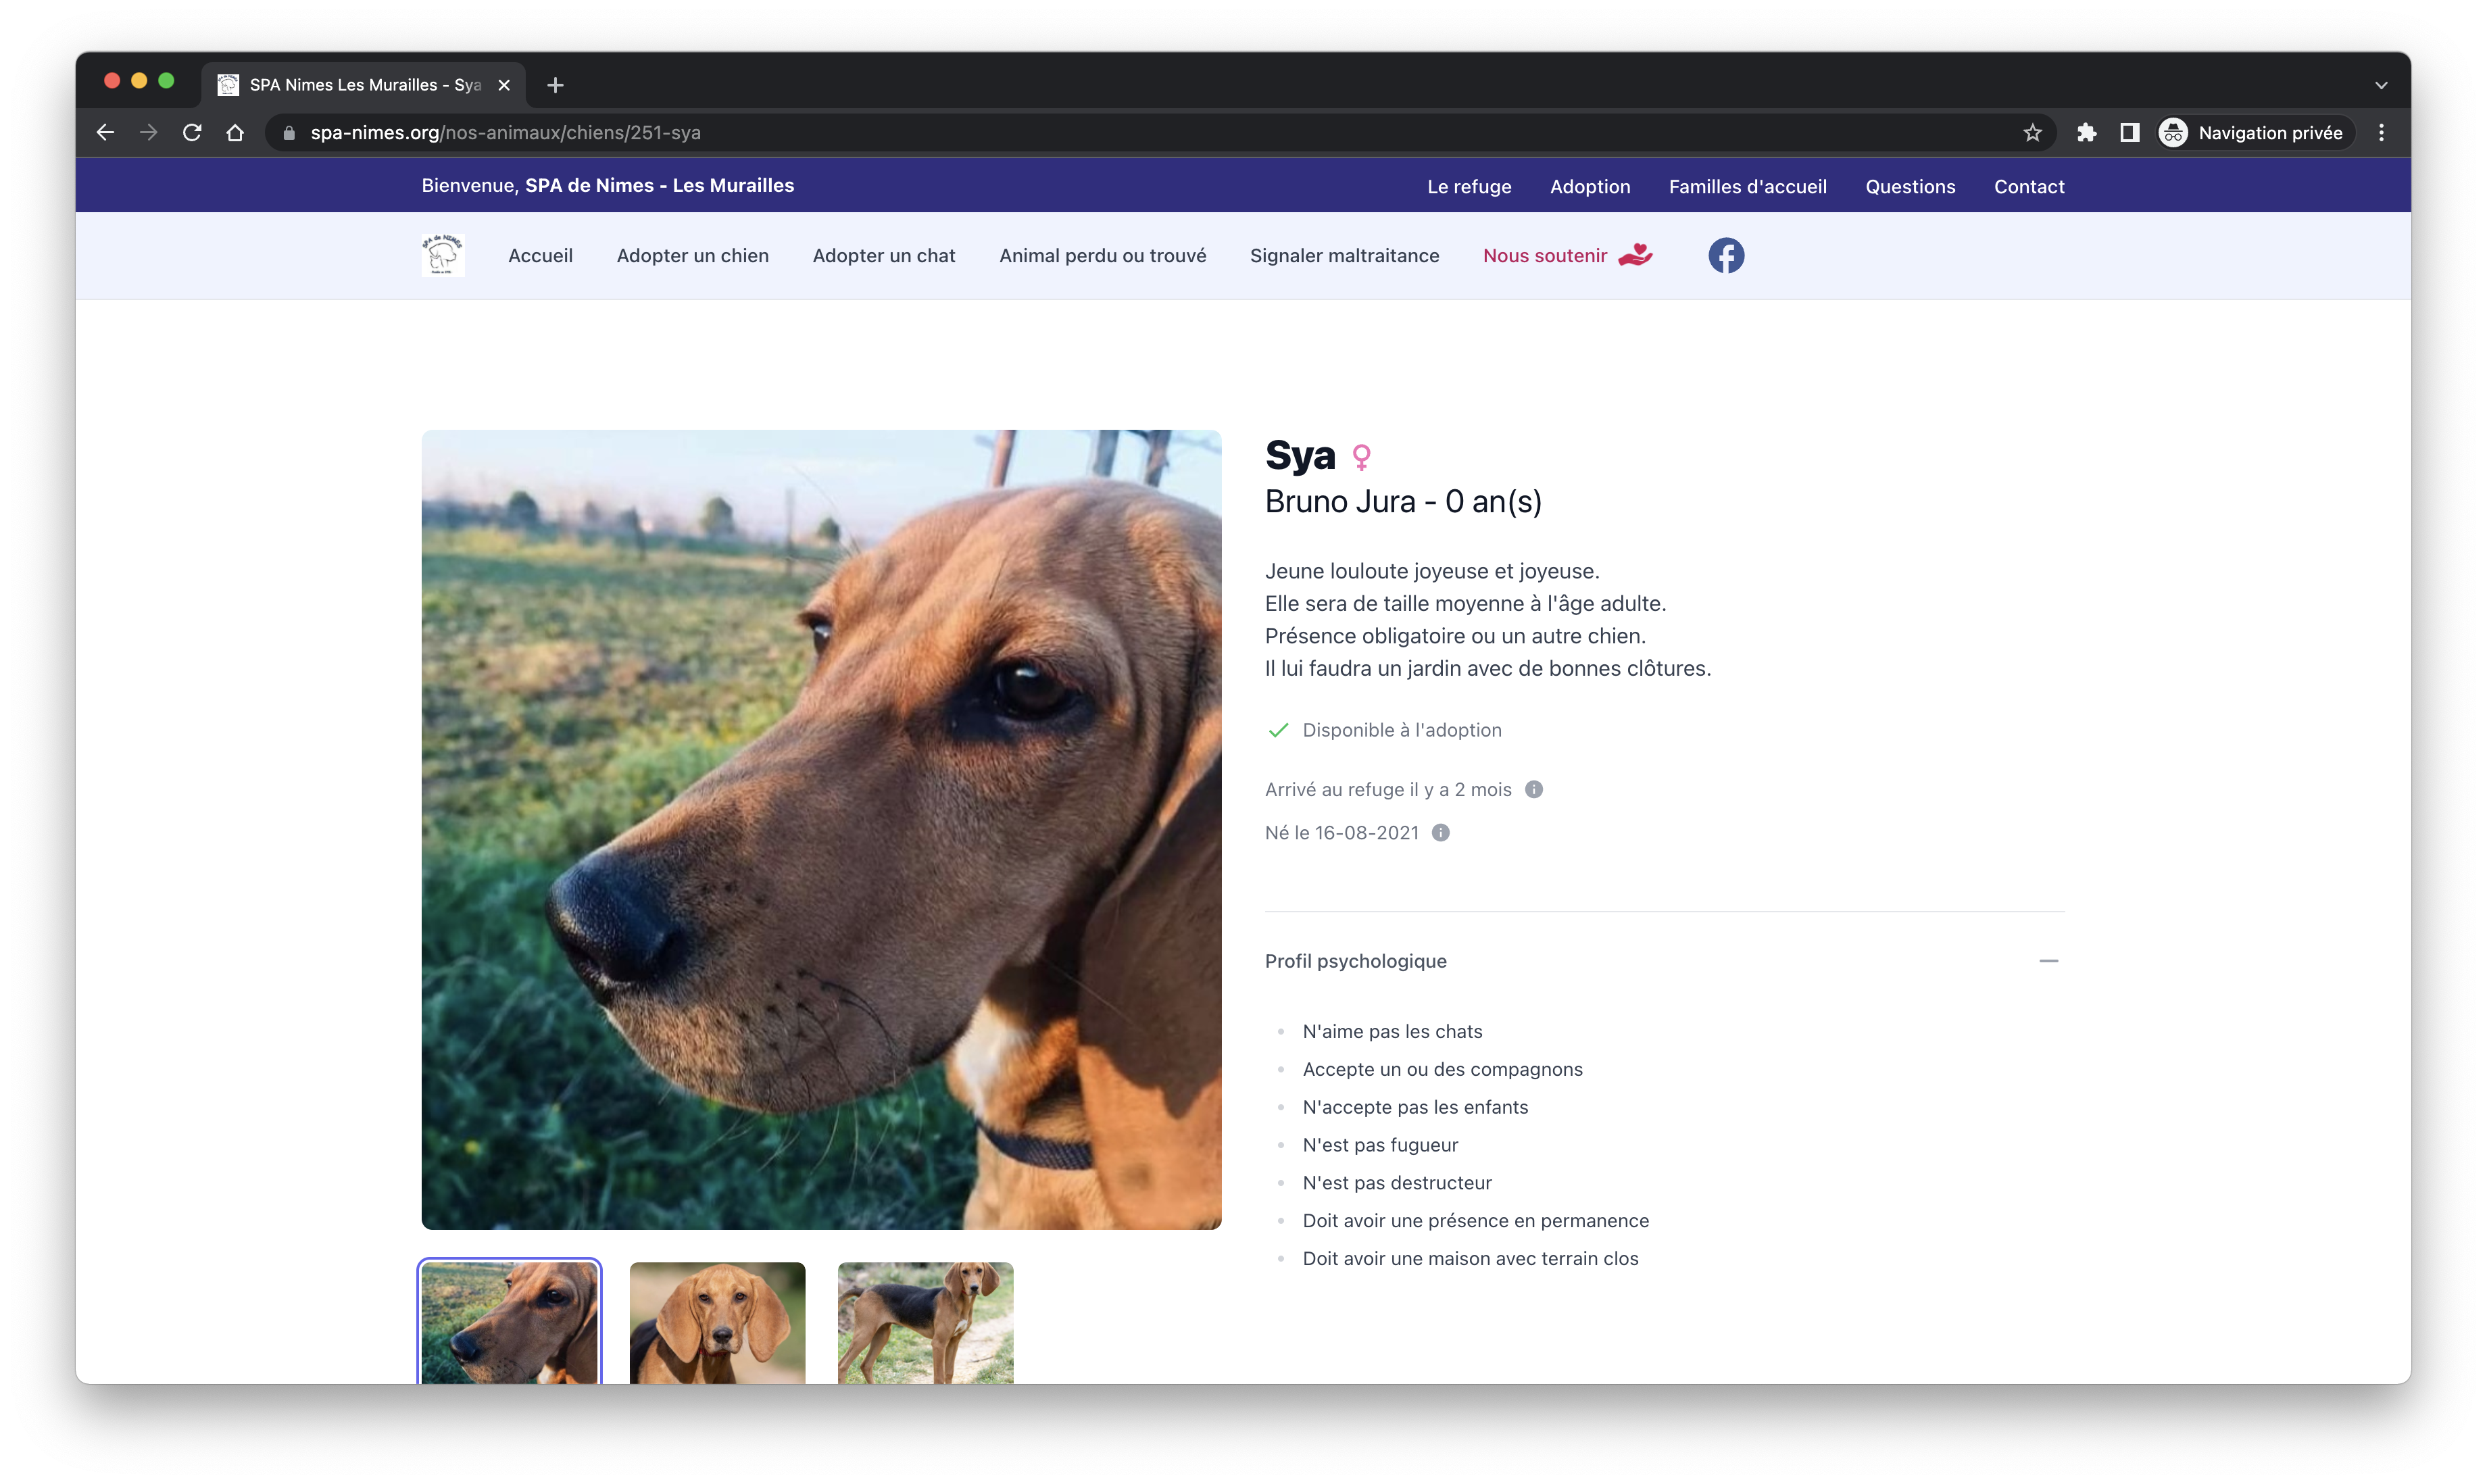Open the Facebook page icon
The width and height of the screenshot is (2487, 1484).
(x=1726, y=256)
